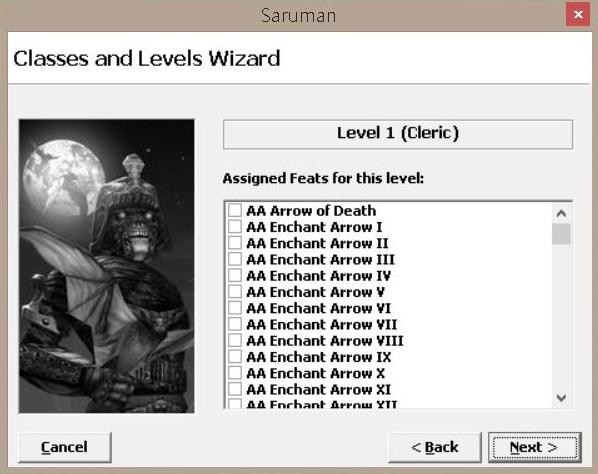Click the feats list scrollbar thumb
Screen dimensions: 598x474
[561, 234]
